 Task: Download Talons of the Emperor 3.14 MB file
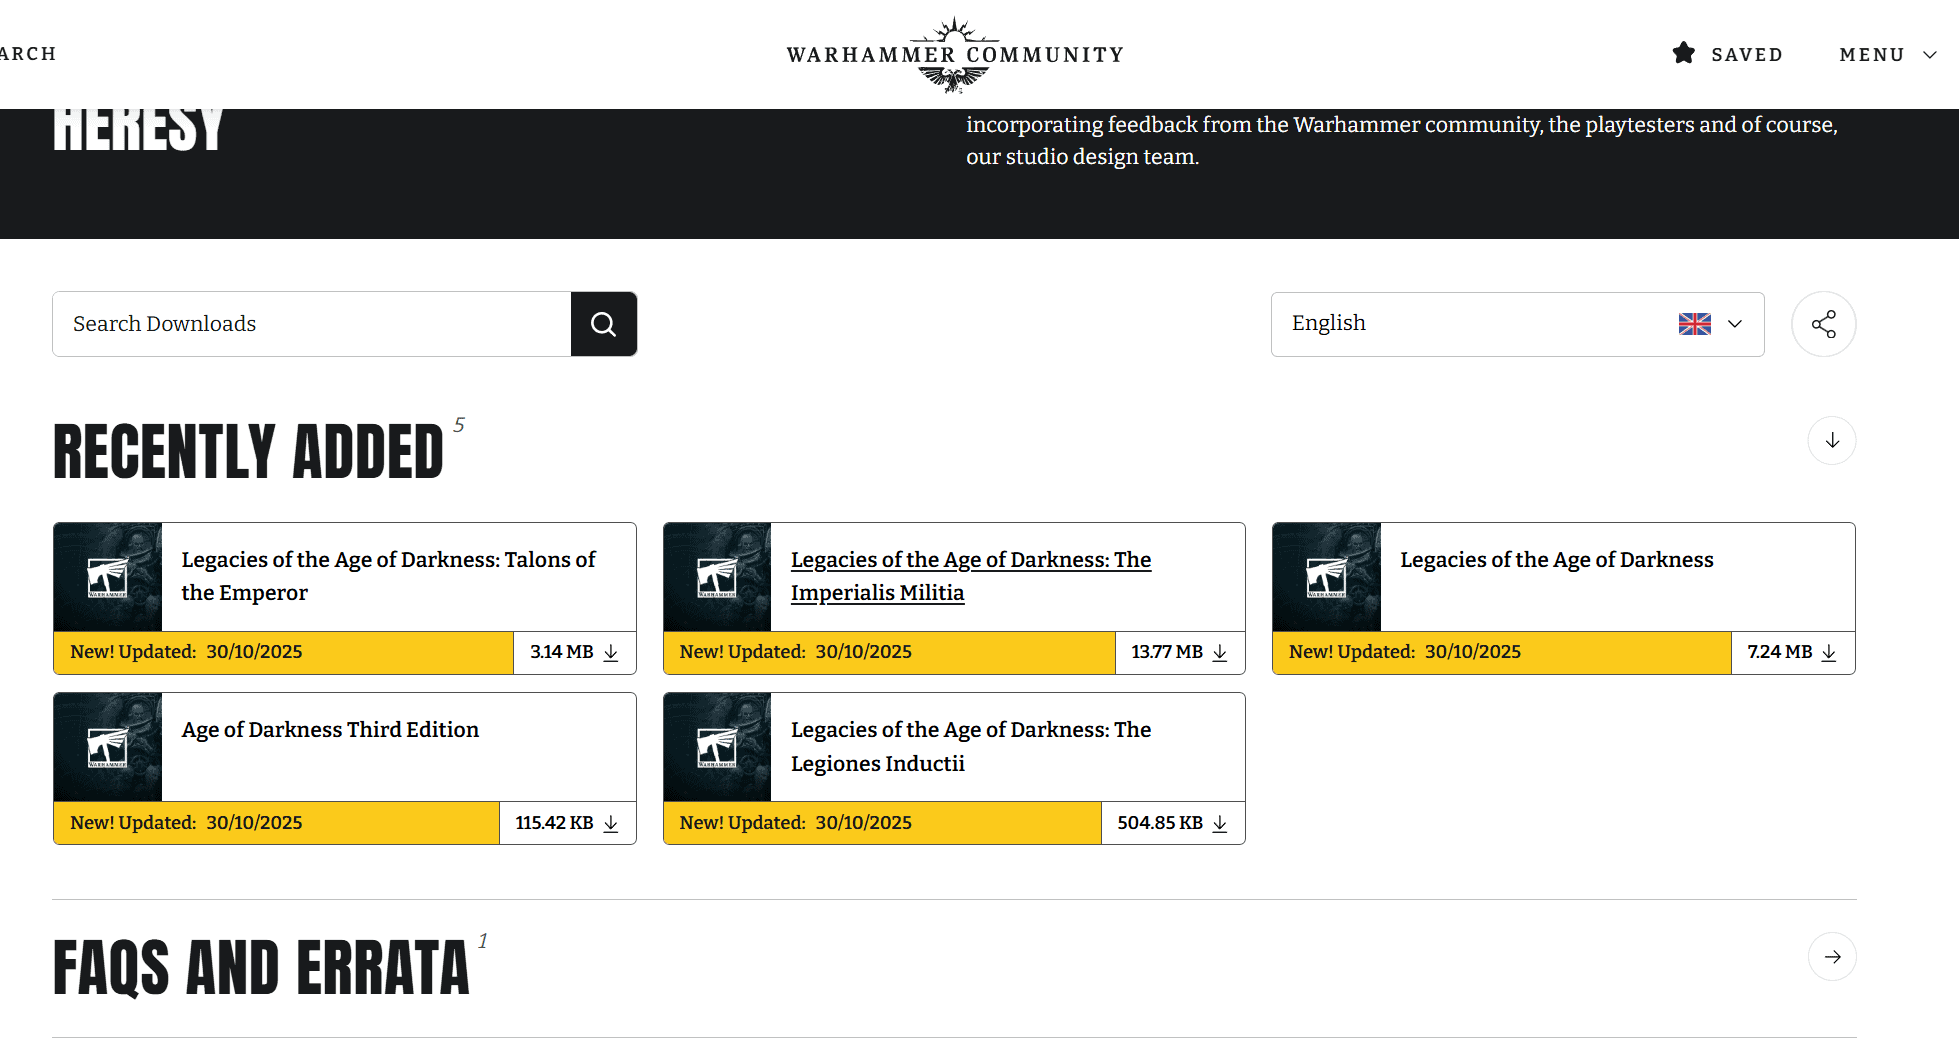pos(575,652)
